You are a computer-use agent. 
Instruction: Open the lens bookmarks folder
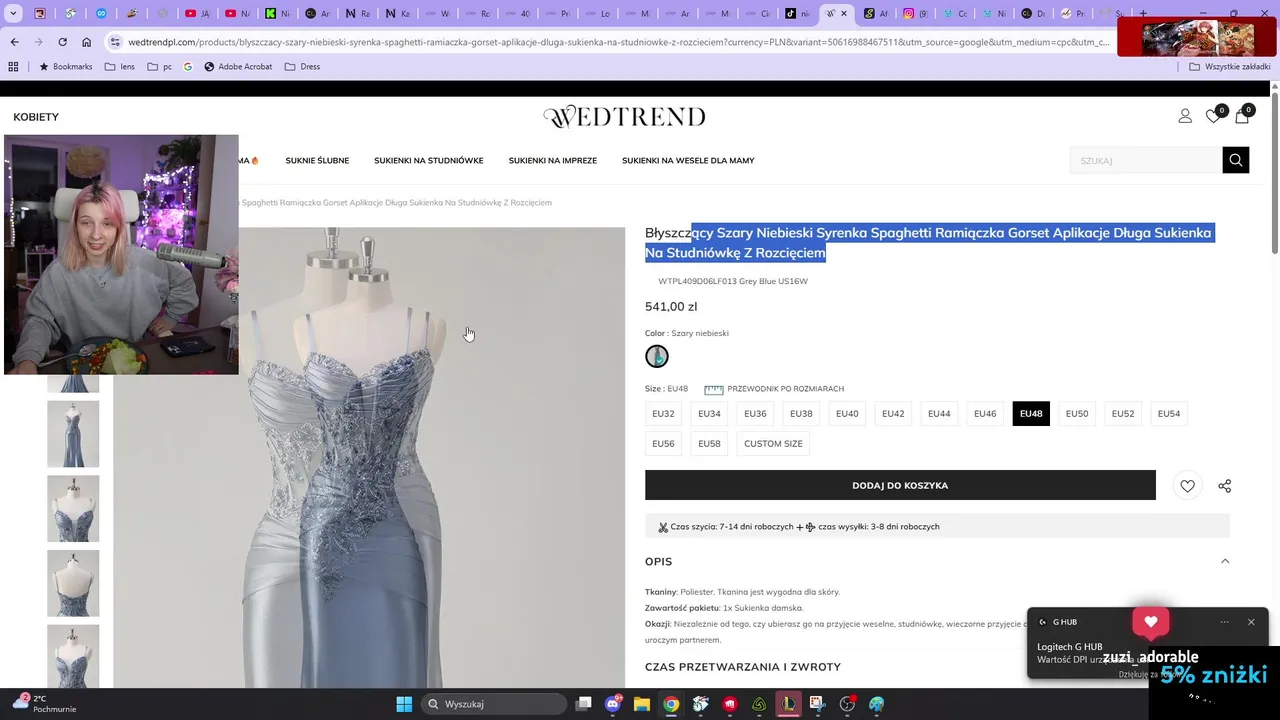(120, 67)
